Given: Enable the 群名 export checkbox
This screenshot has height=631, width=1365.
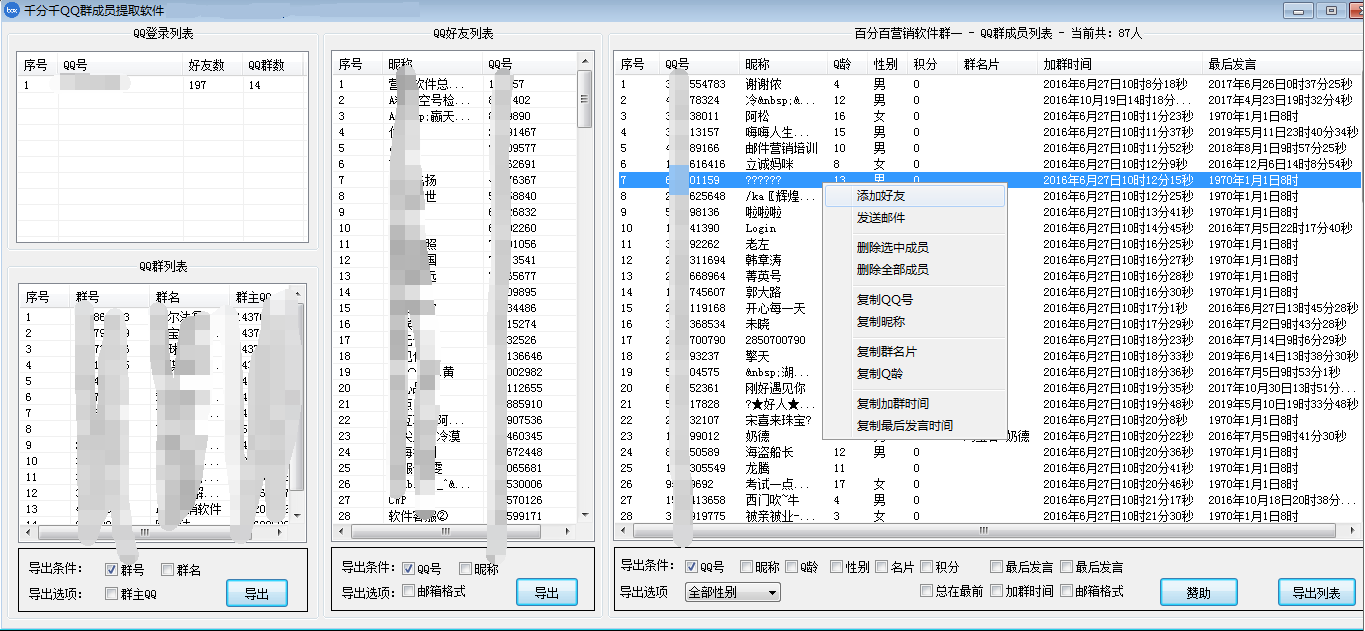Looking at the screenshot, I should [167, 570].
